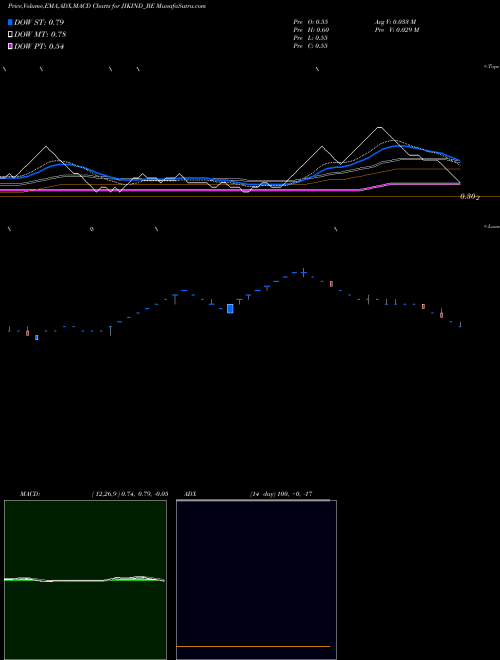Viewport: 500px width, 660px height.
Task: Select the 'DOW PT: 0.54' legend text
Action: tap(39, 47)
